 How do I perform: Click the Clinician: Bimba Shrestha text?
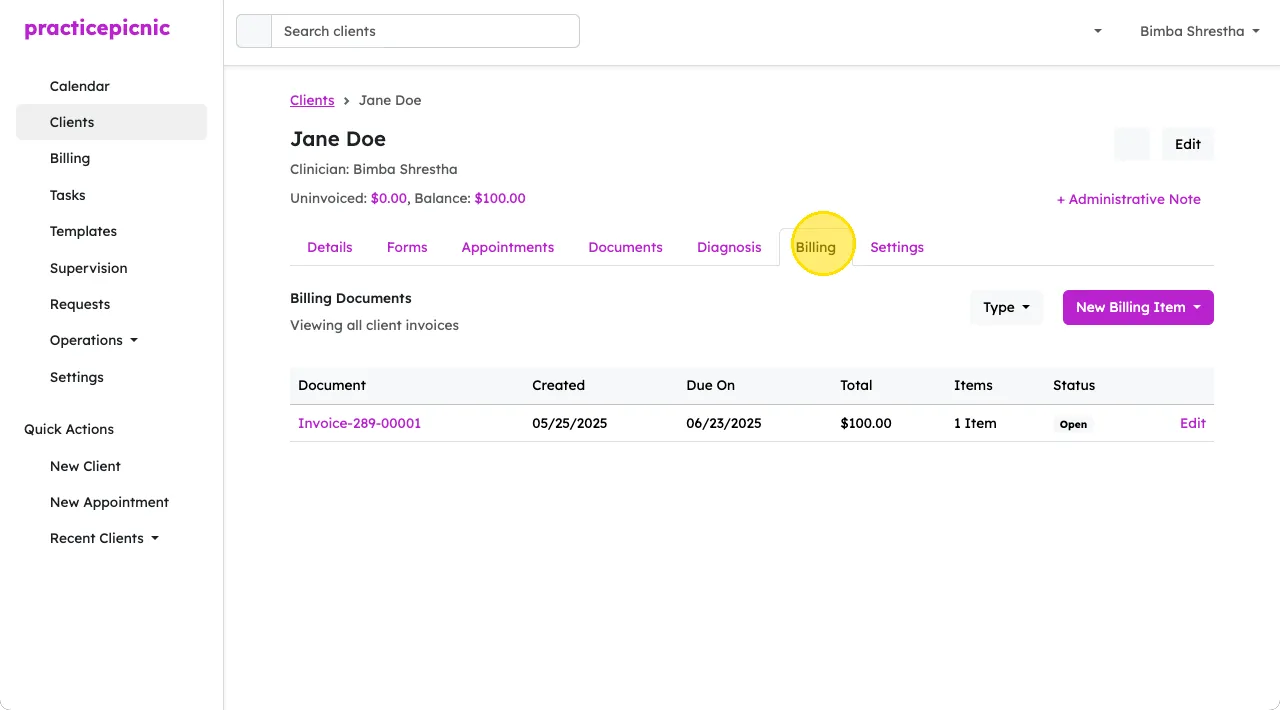(x=374, y=169)
